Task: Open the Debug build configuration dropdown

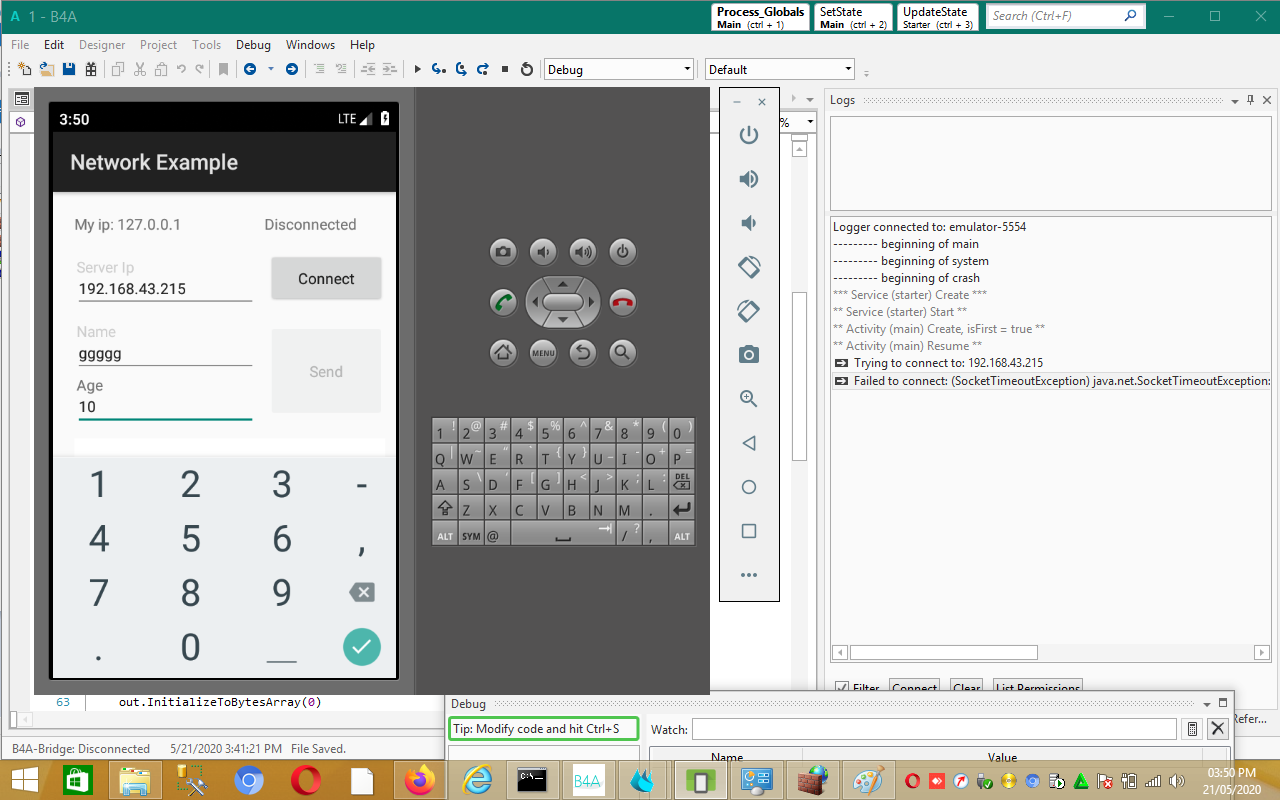Action: tap(619, 69)
